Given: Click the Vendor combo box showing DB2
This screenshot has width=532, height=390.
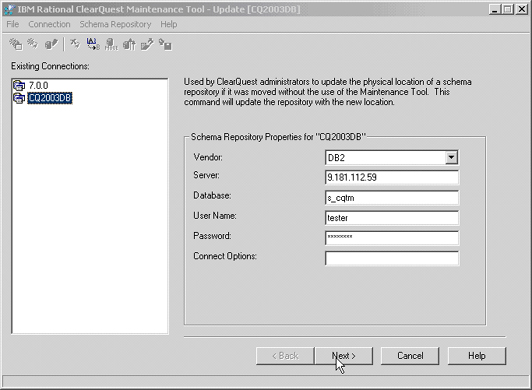Looking at the screenshot, I should [392, 157].
